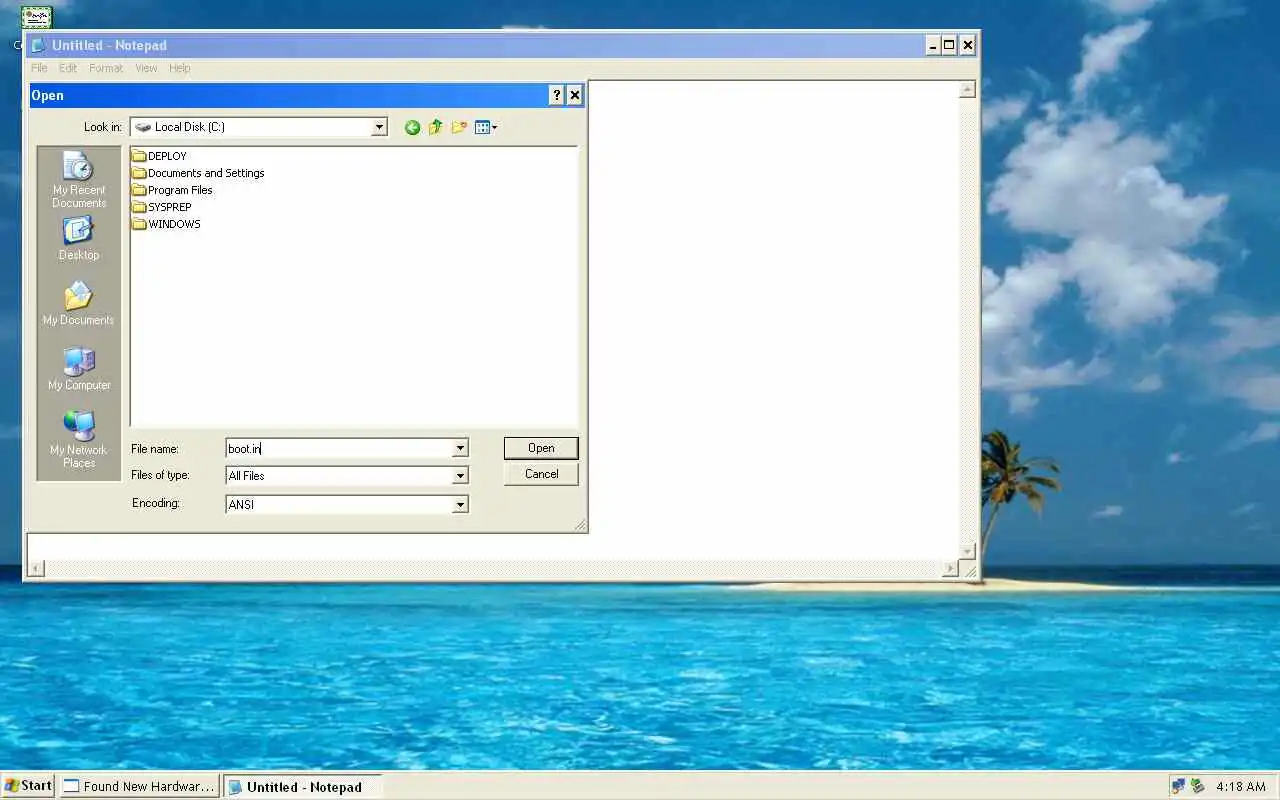Click Untitled - Notepad taskbar button

pos(303,787)
